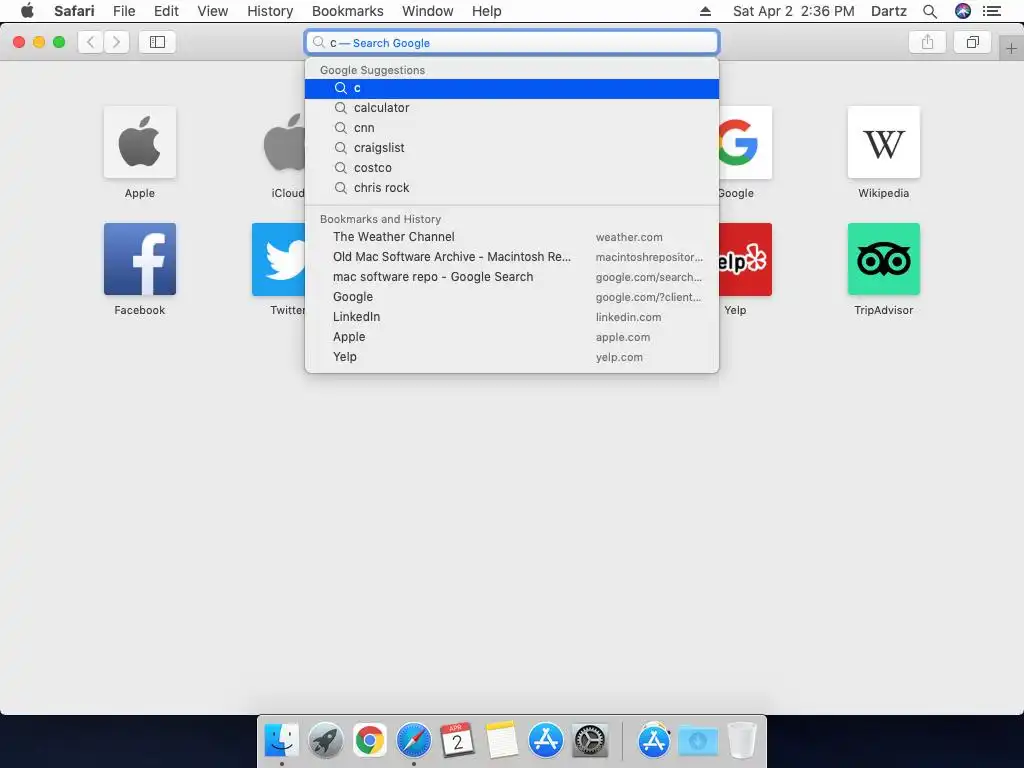This screenshot has height=768, width=1024.
Task: Open the Trash in the Dock
Action: (x=742, y=741)
